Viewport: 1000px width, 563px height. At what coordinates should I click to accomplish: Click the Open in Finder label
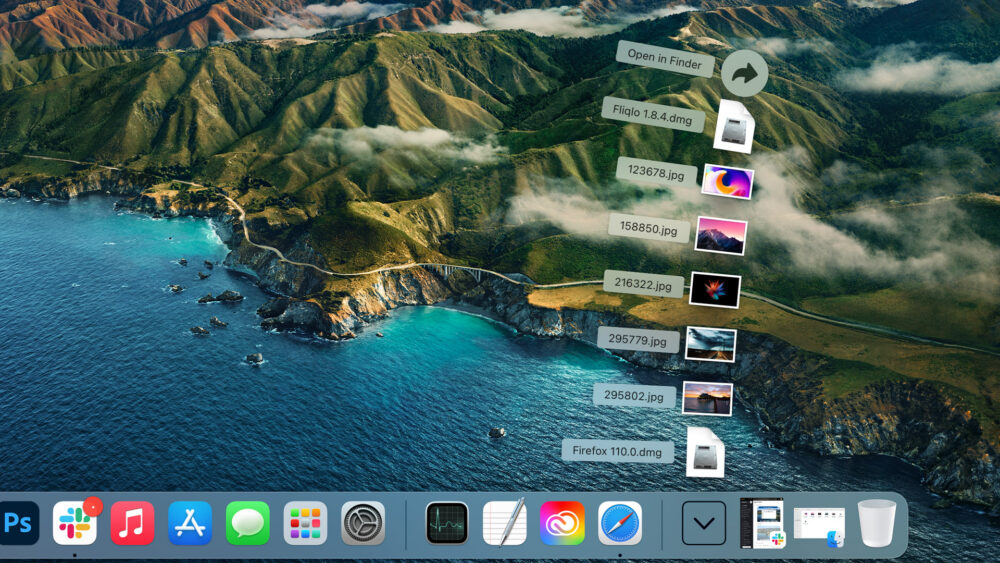click(x=665, y=59)
